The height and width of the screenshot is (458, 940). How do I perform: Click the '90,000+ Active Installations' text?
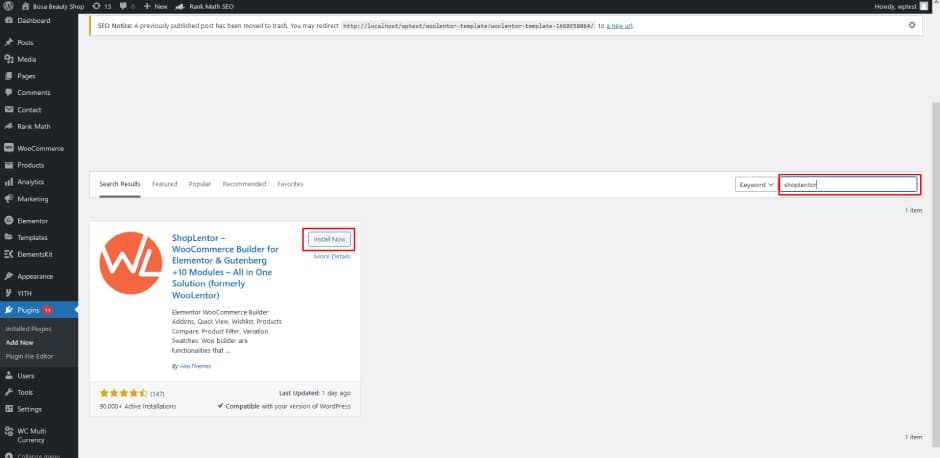tap(138, 406)
